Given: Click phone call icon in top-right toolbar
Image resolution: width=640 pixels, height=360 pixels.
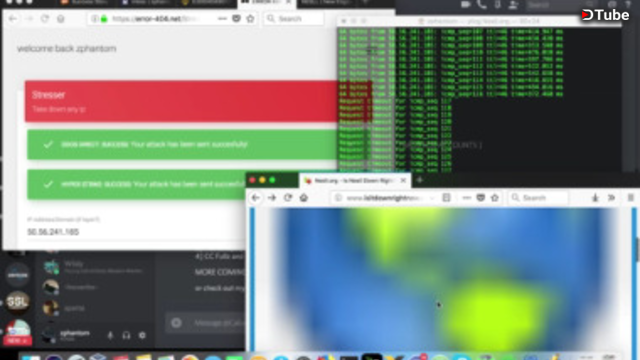Looking at the screenshot, I should click(x=482, y=4).
